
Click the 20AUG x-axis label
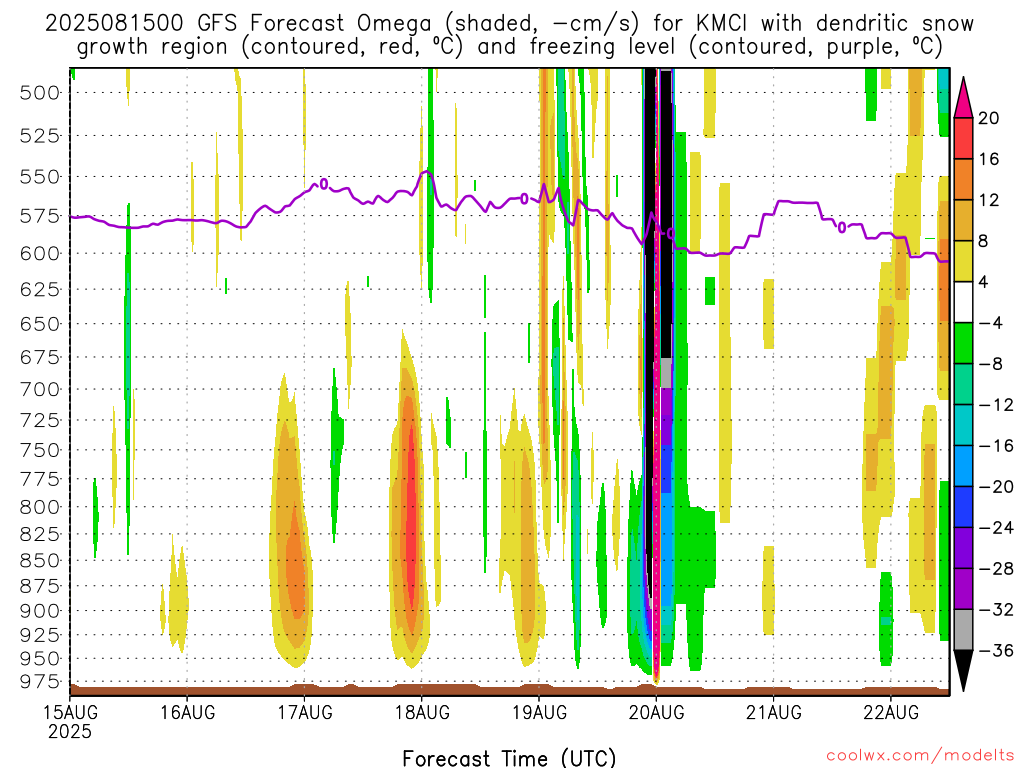[656, 712]
